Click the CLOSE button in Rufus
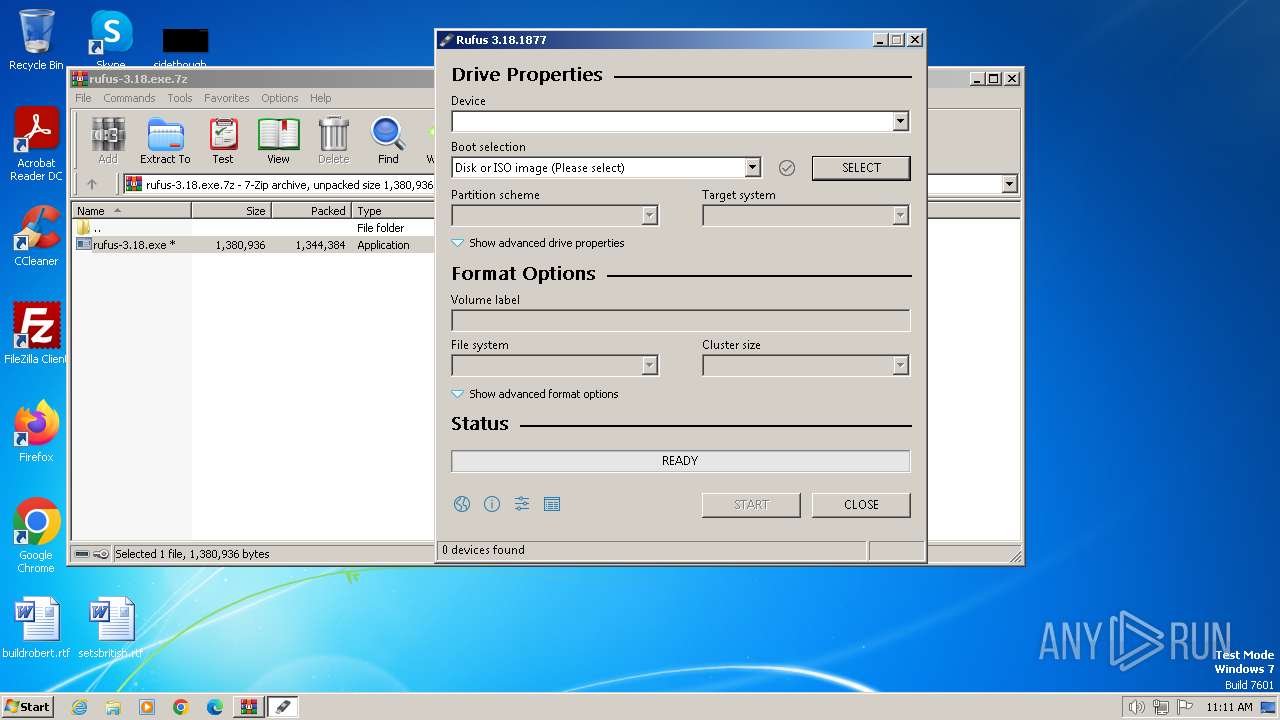Screen dimensions: 1280x720 click(861, 505)
